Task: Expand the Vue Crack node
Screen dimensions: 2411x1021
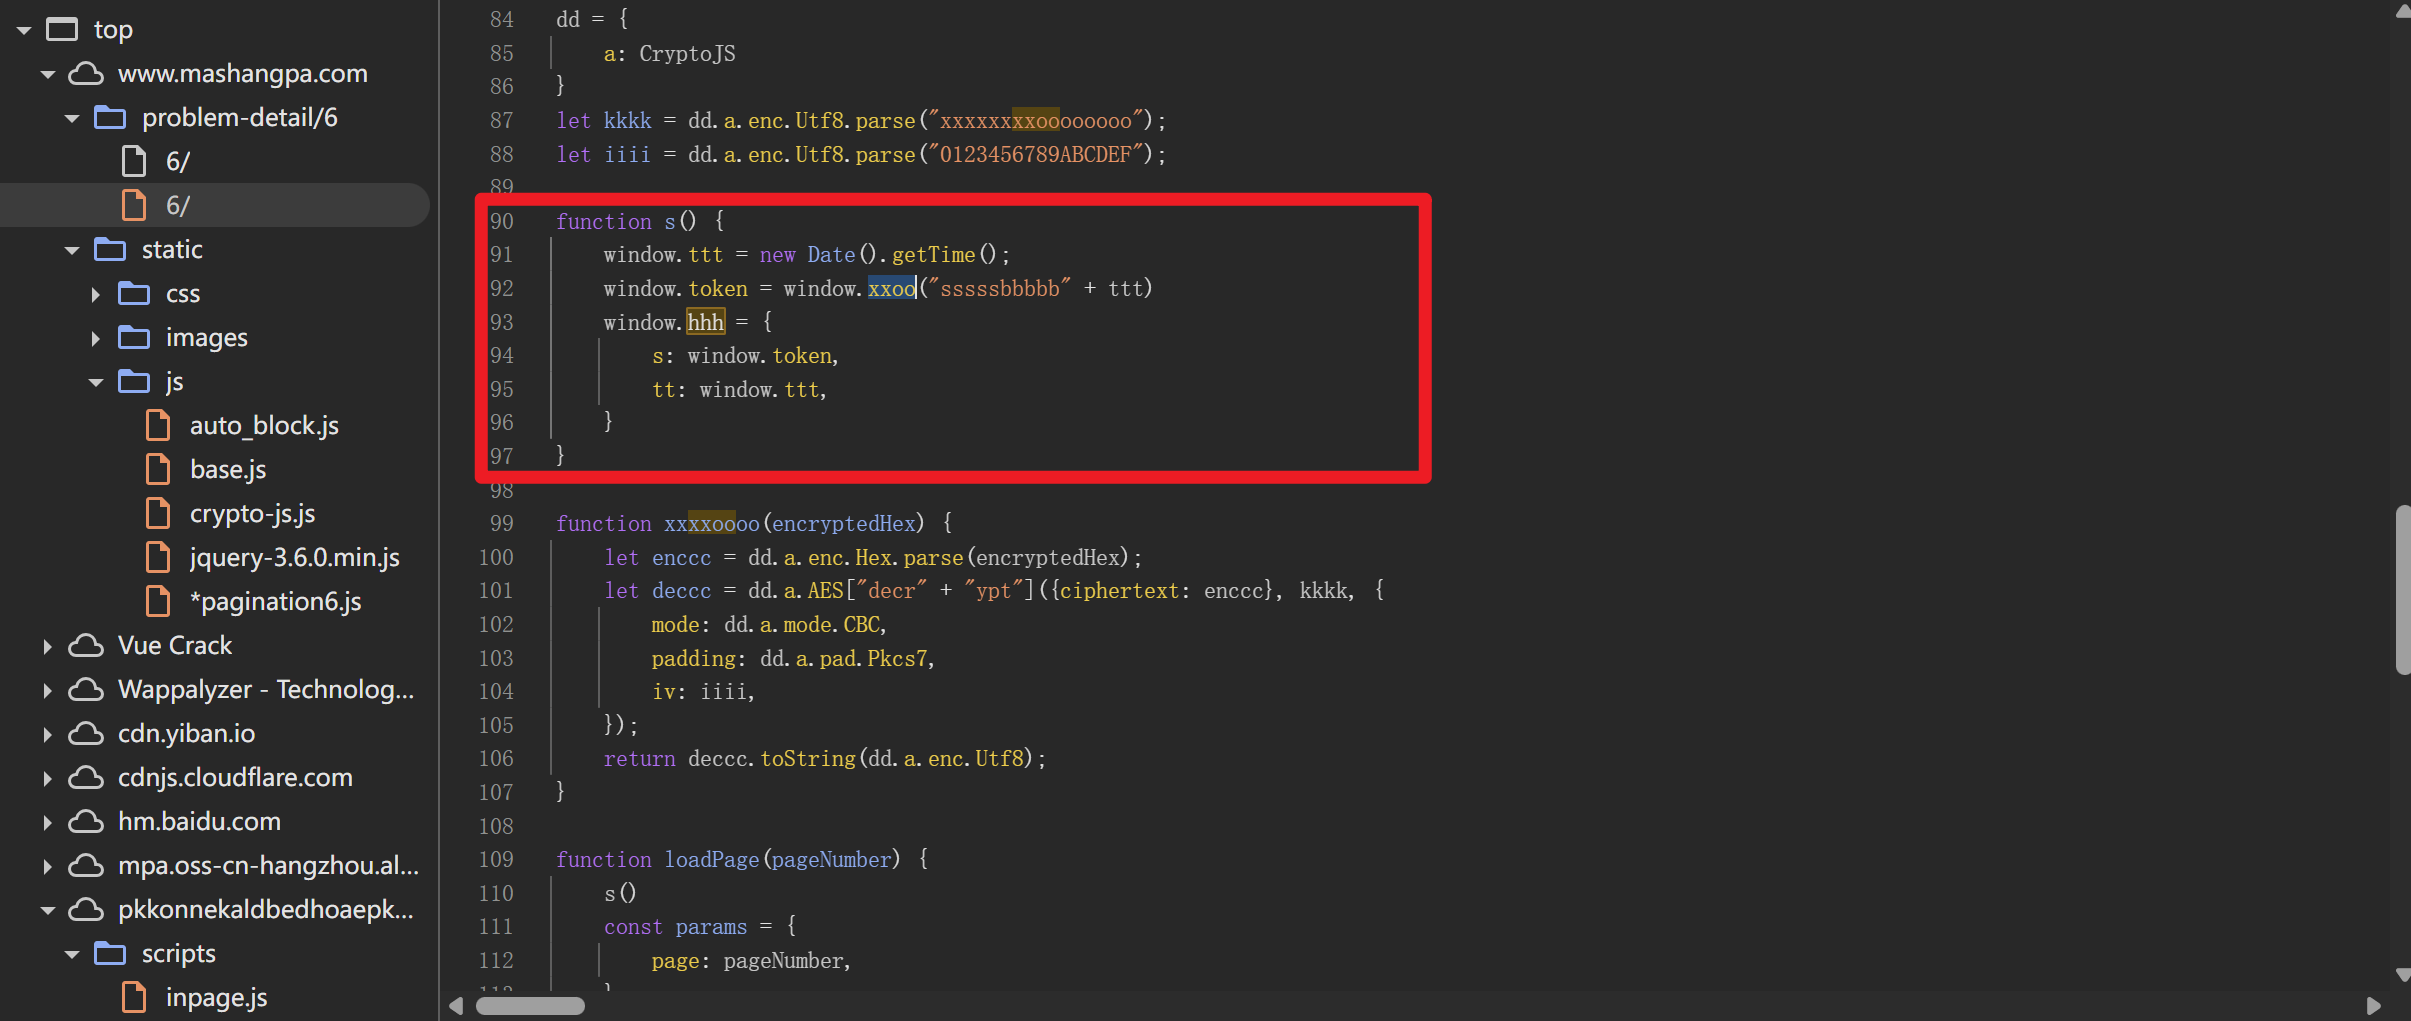Action: pos(48,646)
